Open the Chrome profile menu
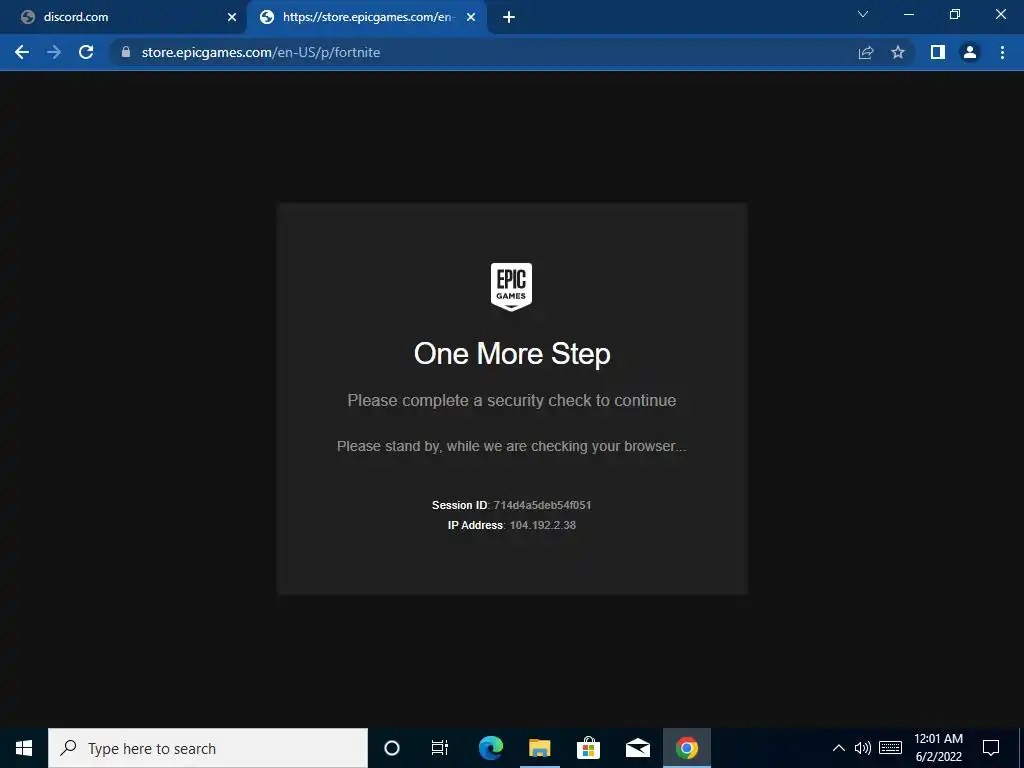This screenshot has width=1024, height=768. (970, 52)
